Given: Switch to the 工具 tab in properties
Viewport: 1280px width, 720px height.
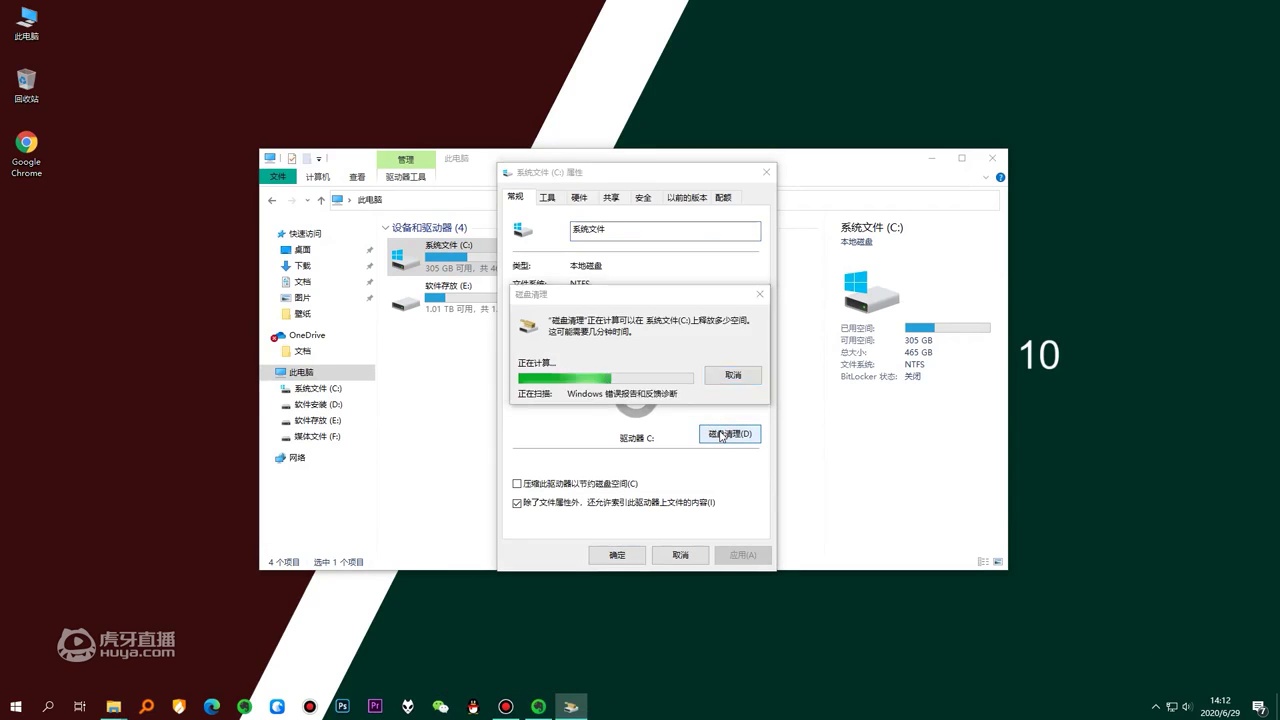Looking at the screenshot, I should [x=547, y=198].
